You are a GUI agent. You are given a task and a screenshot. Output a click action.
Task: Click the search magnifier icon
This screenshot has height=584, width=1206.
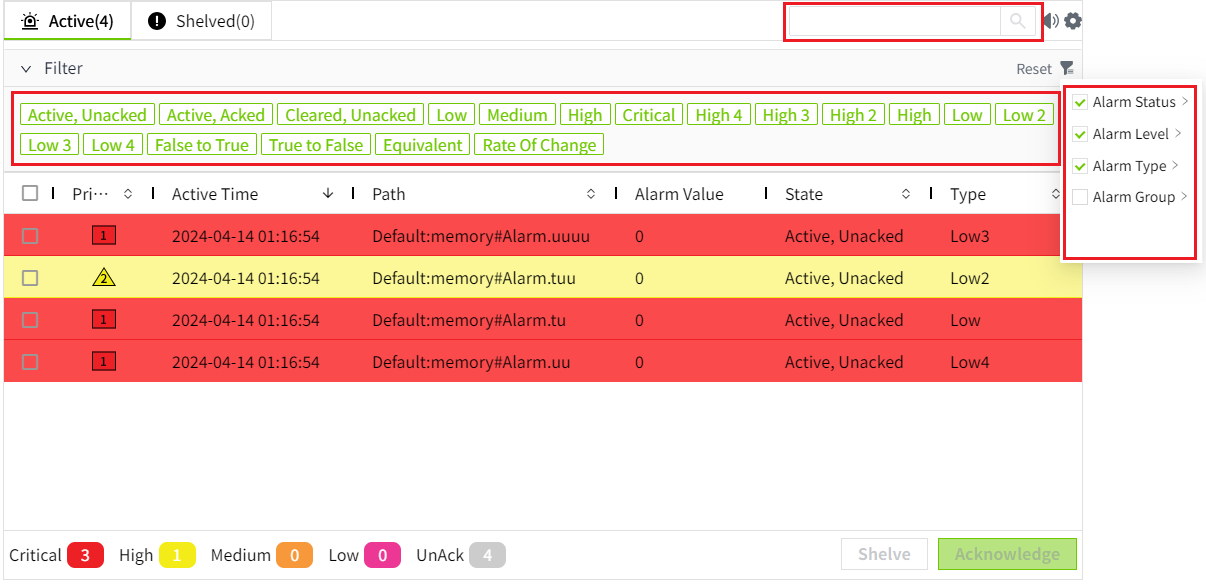[1017, 21]
